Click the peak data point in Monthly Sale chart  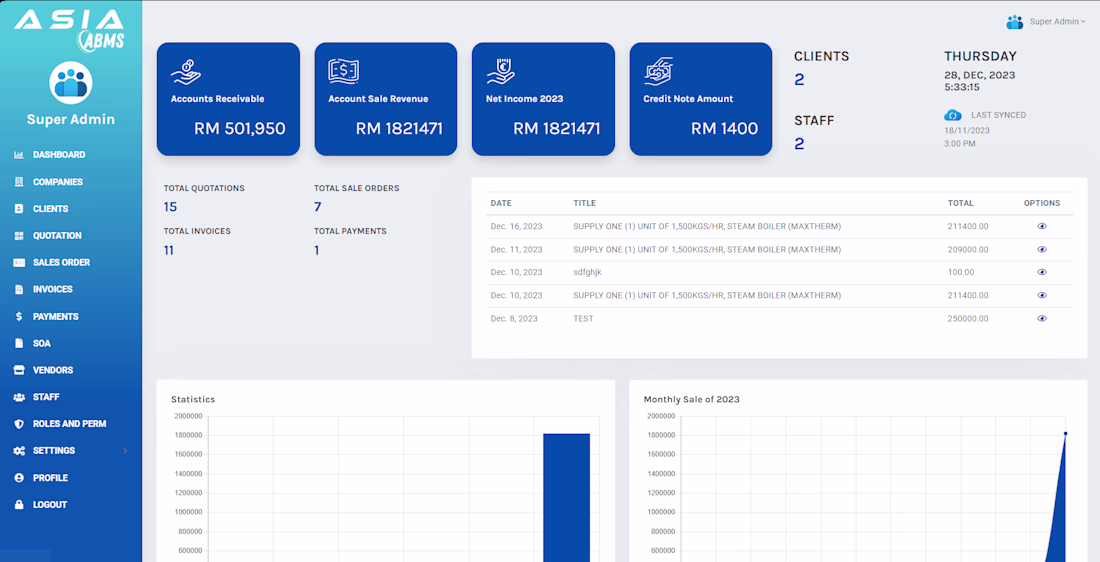point(1065,434)
